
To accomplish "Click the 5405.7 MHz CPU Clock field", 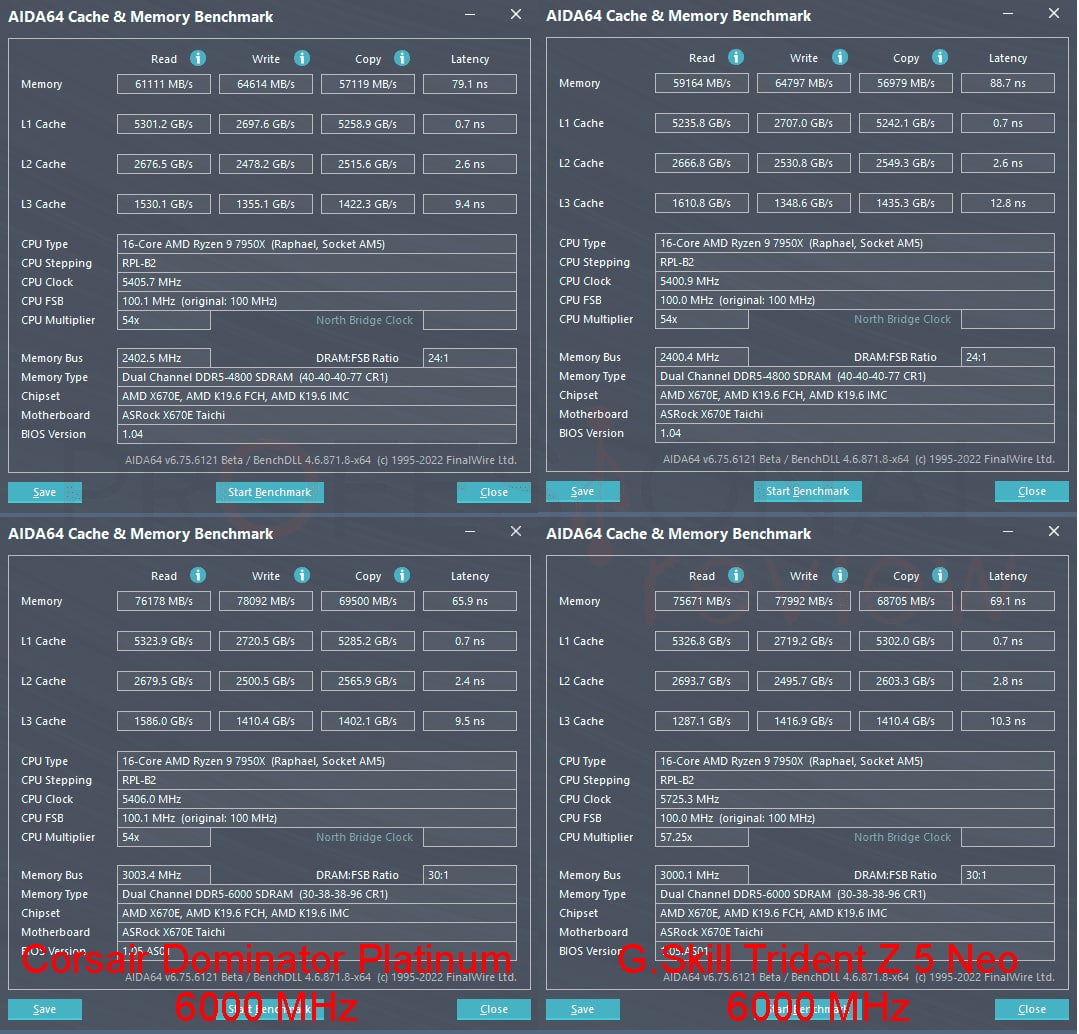I will point(317,282).
